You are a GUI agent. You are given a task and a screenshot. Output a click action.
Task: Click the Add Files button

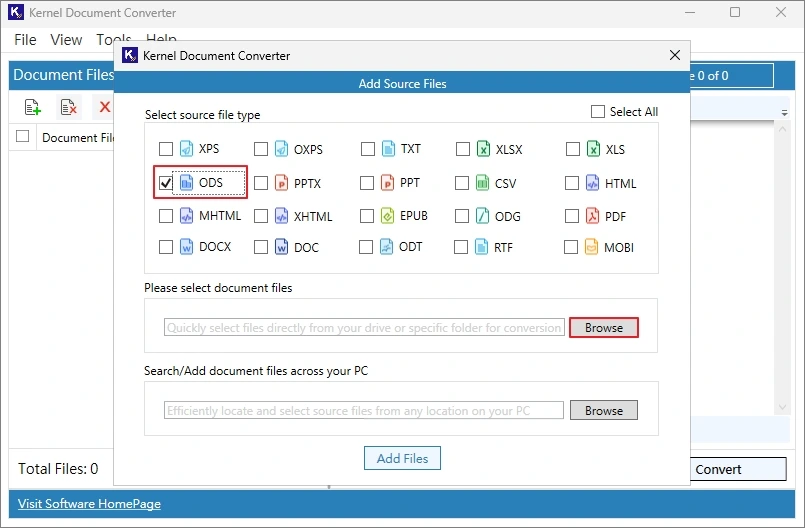click(402, 458)
